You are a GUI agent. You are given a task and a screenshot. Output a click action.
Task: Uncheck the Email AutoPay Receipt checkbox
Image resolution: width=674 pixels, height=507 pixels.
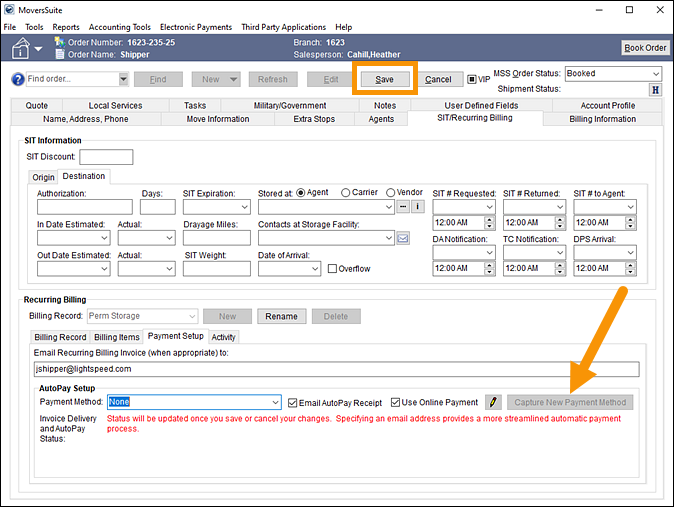(293, 402)
